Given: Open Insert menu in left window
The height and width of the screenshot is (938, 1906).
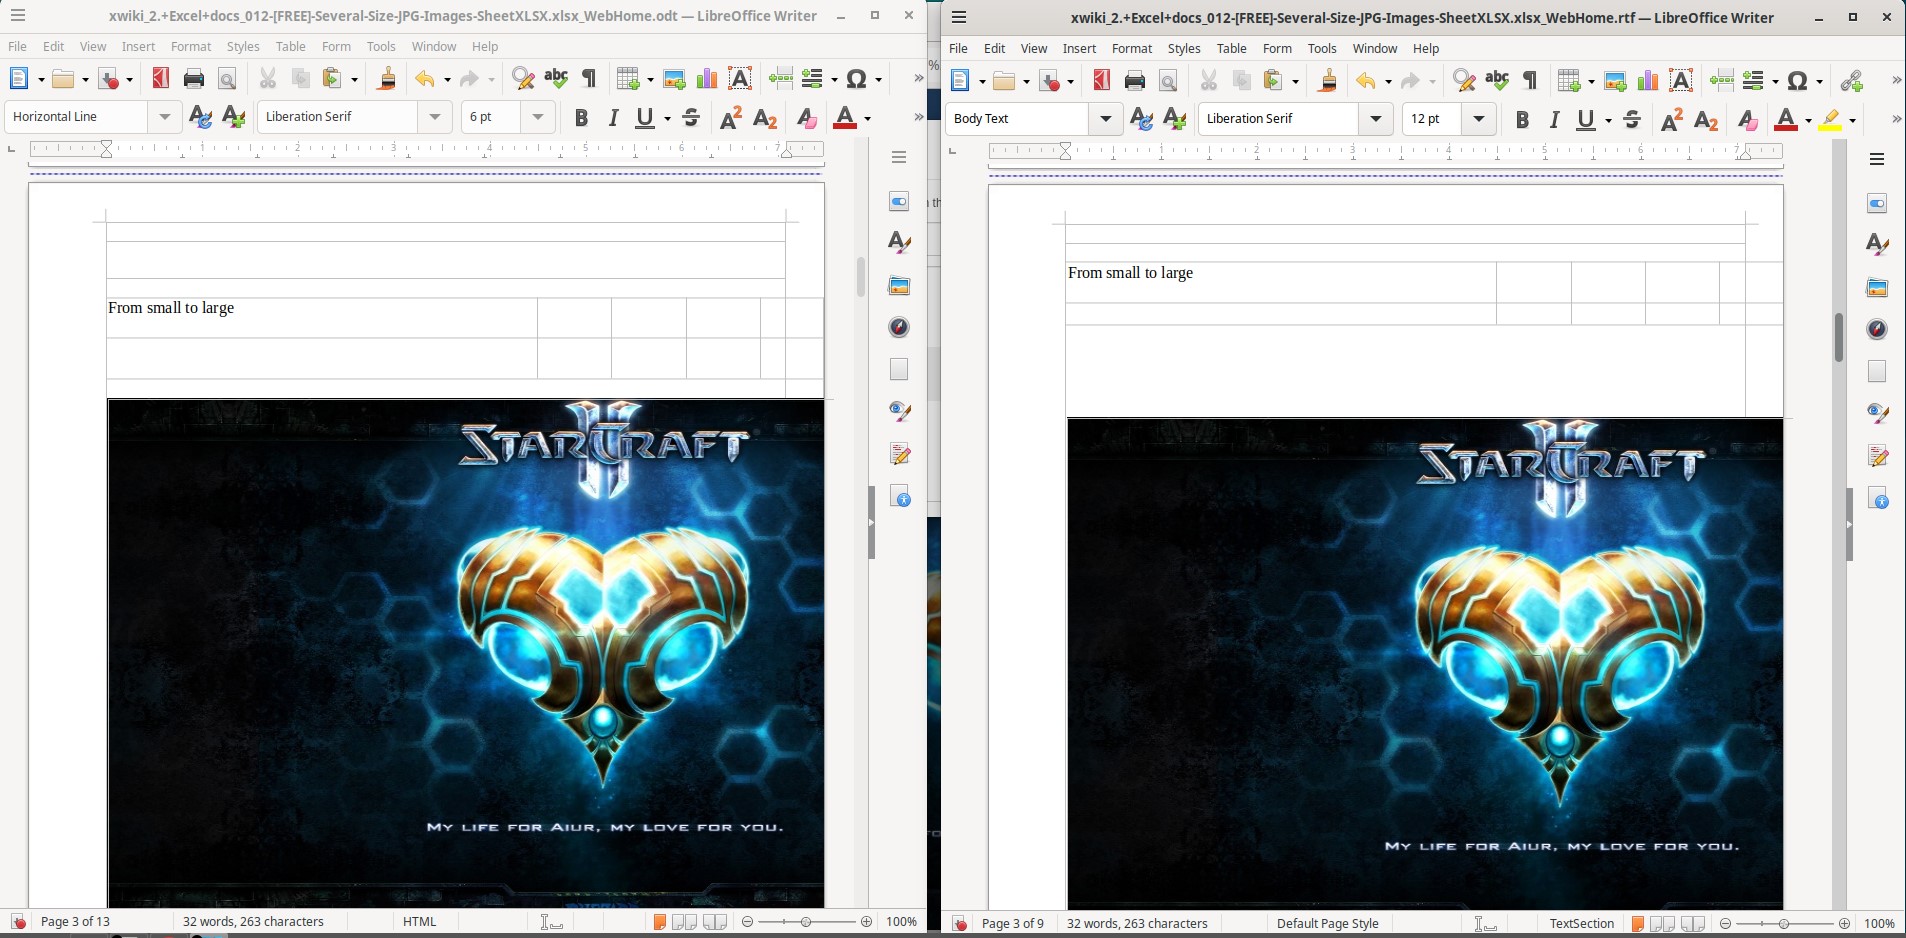Looking at the screenshot, I should point(138,46).
